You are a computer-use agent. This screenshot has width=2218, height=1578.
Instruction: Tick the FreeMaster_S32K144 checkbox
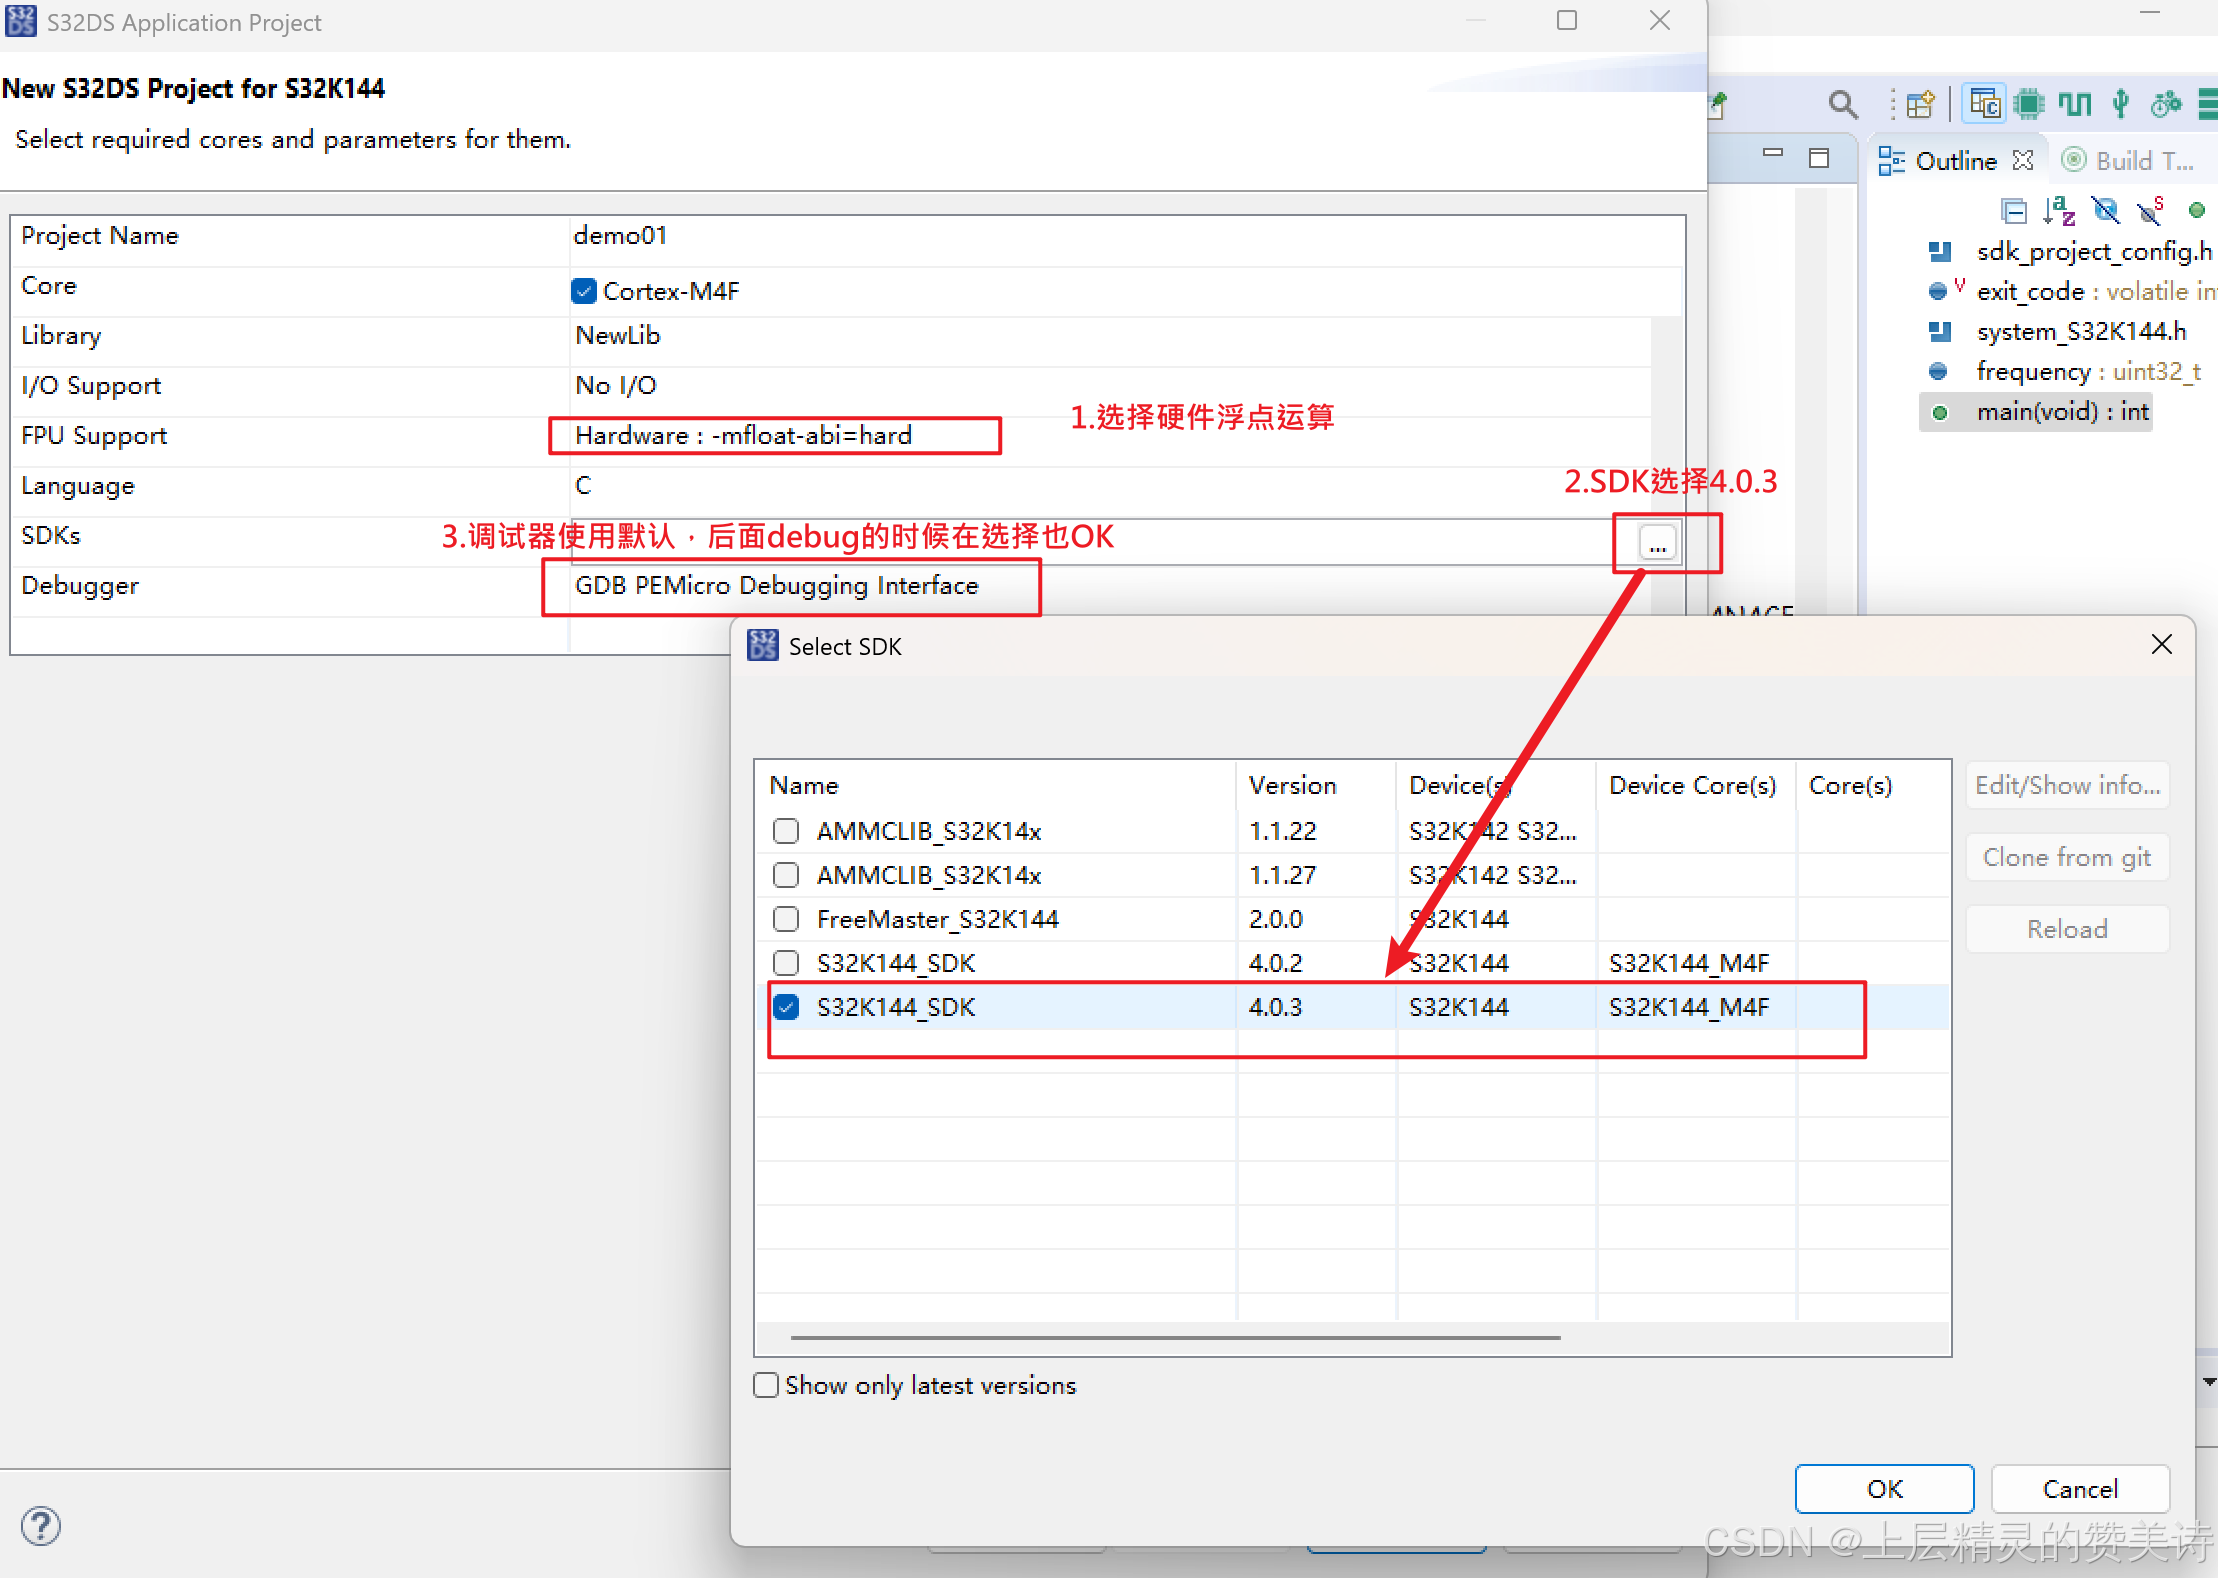pos(786,919)
